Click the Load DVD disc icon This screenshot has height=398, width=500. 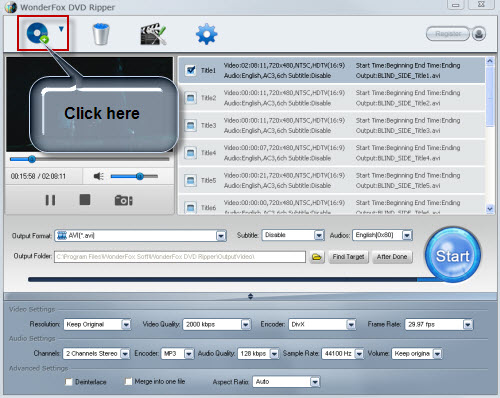37,33
